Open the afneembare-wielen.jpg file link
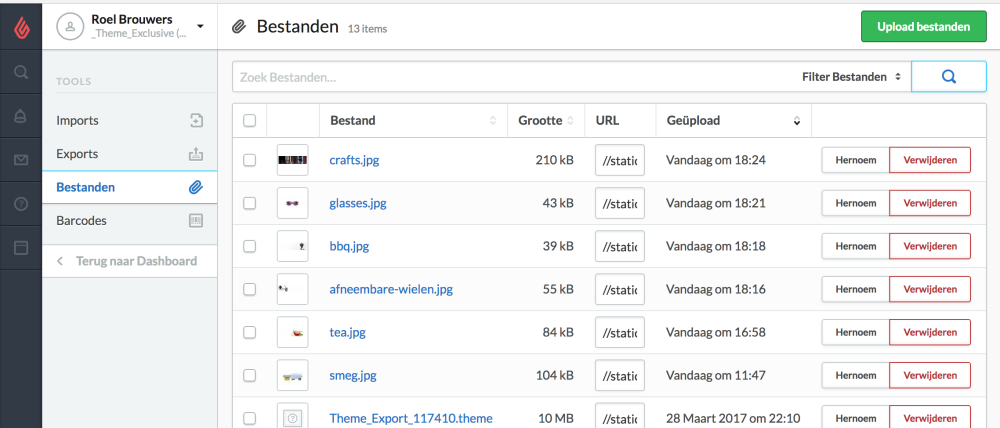Image resolution: width=1000 pixels, height=428 pixels. tap(391, 290)
